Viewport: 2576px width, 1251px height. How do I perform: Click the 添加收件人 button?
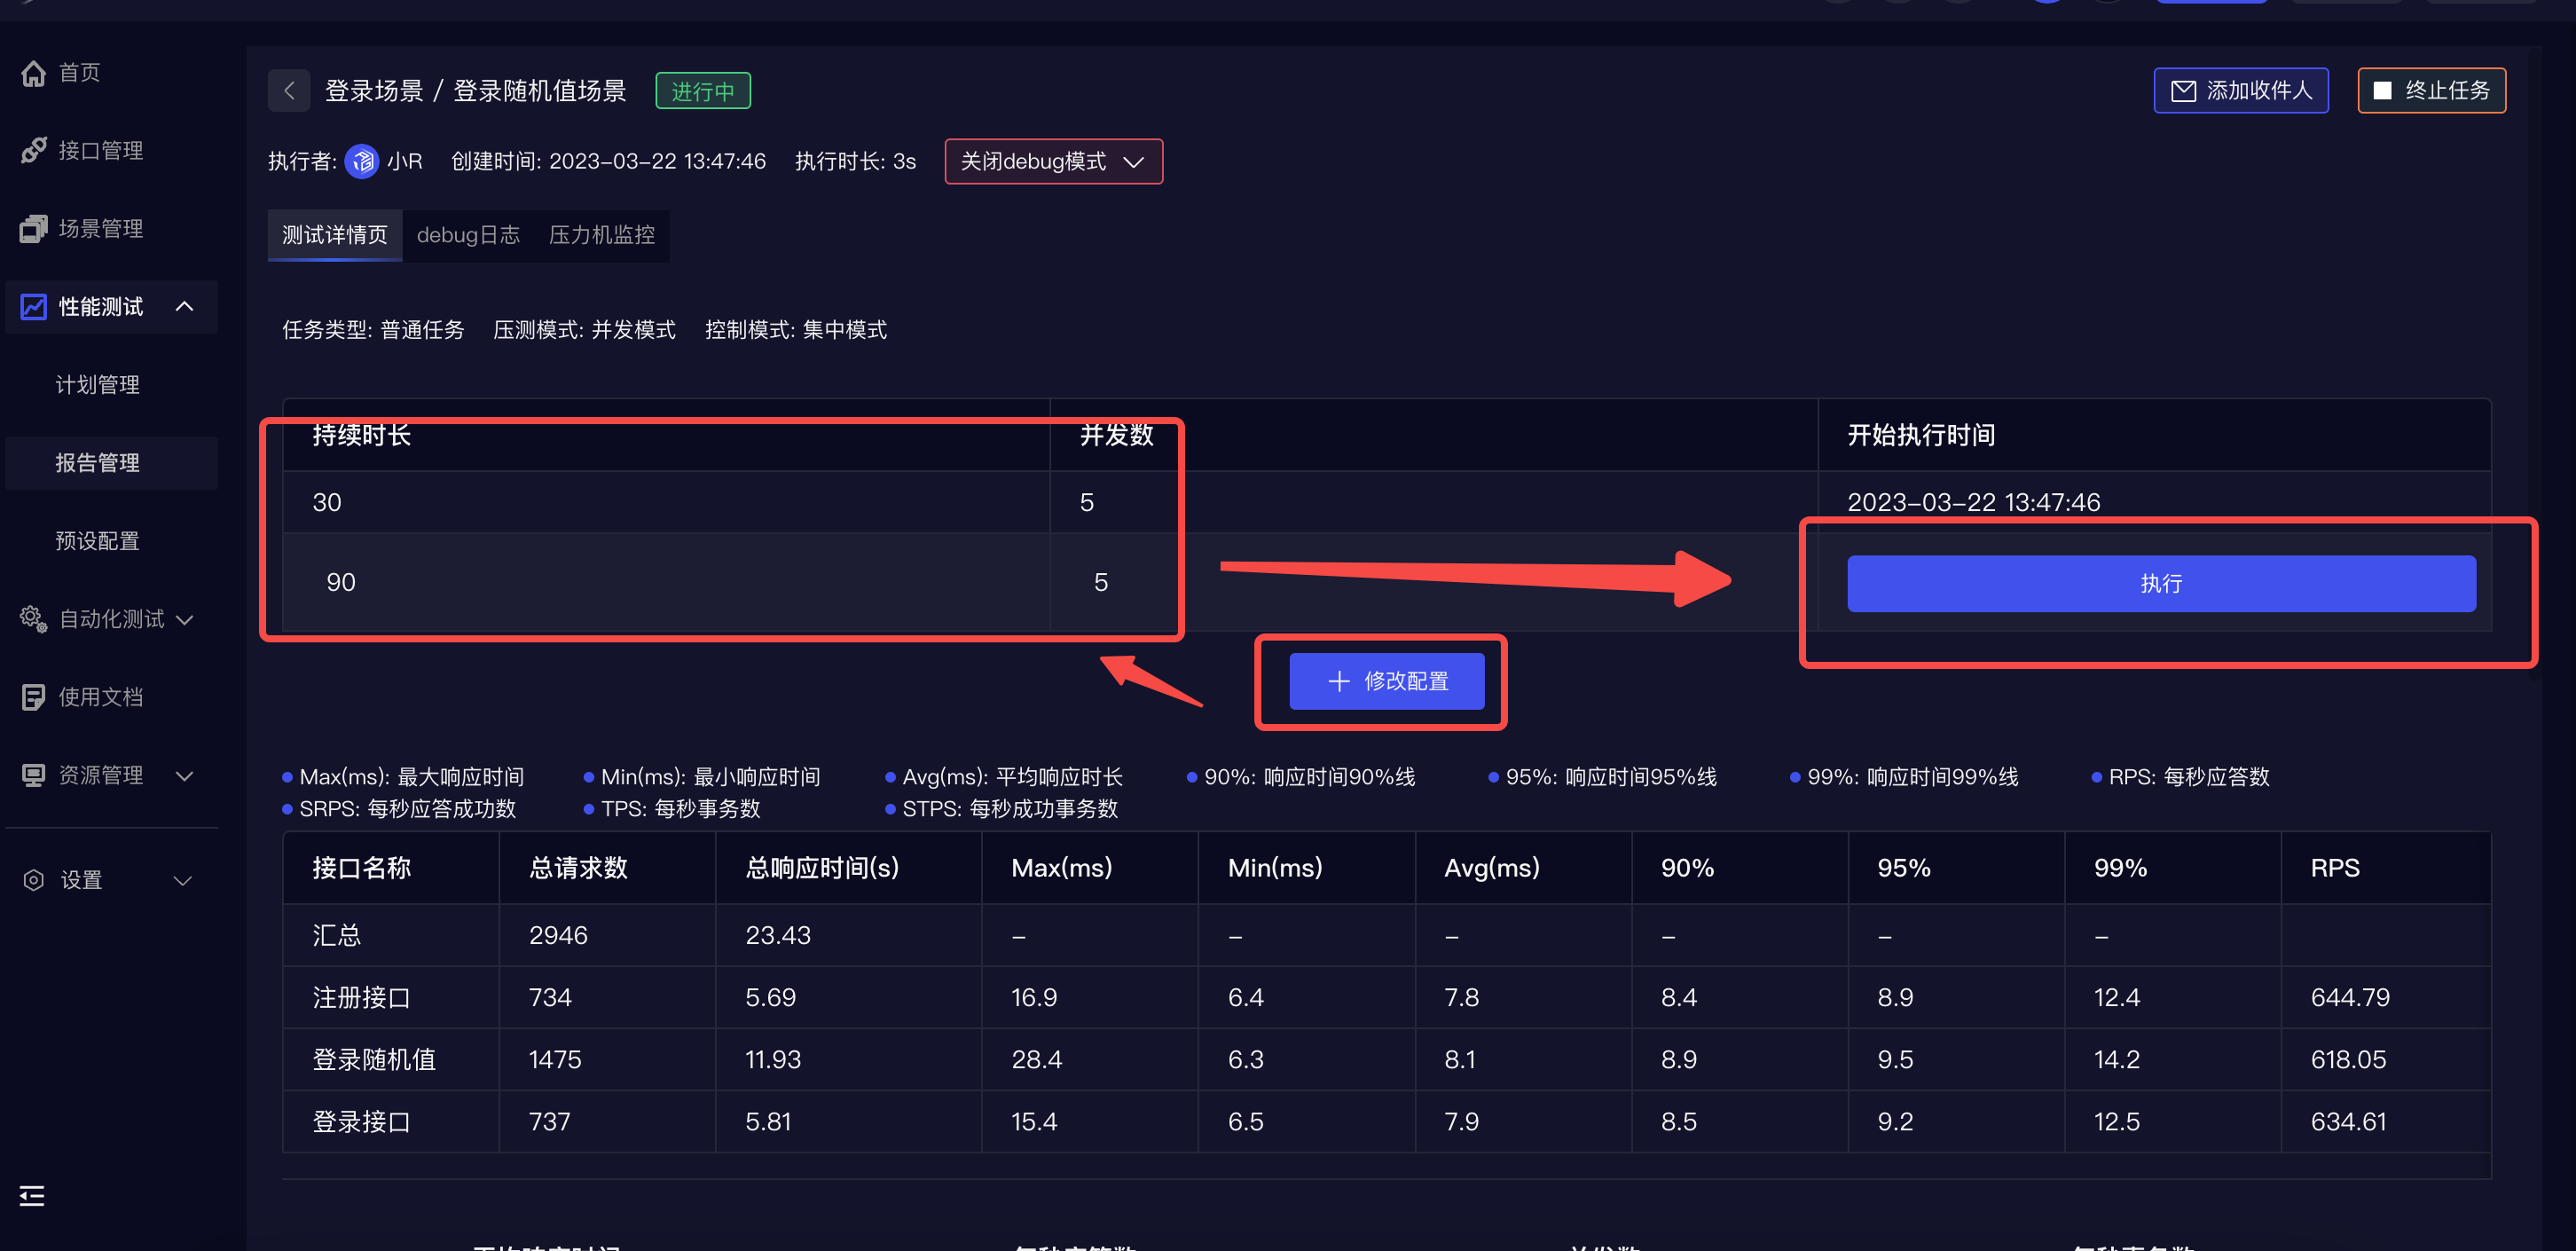[2240, 91]
